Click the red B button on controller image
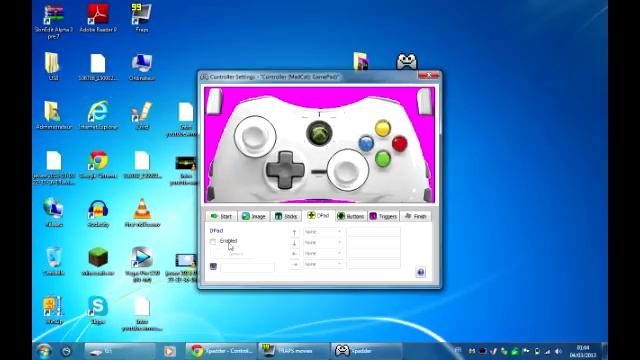 [400, 144]
